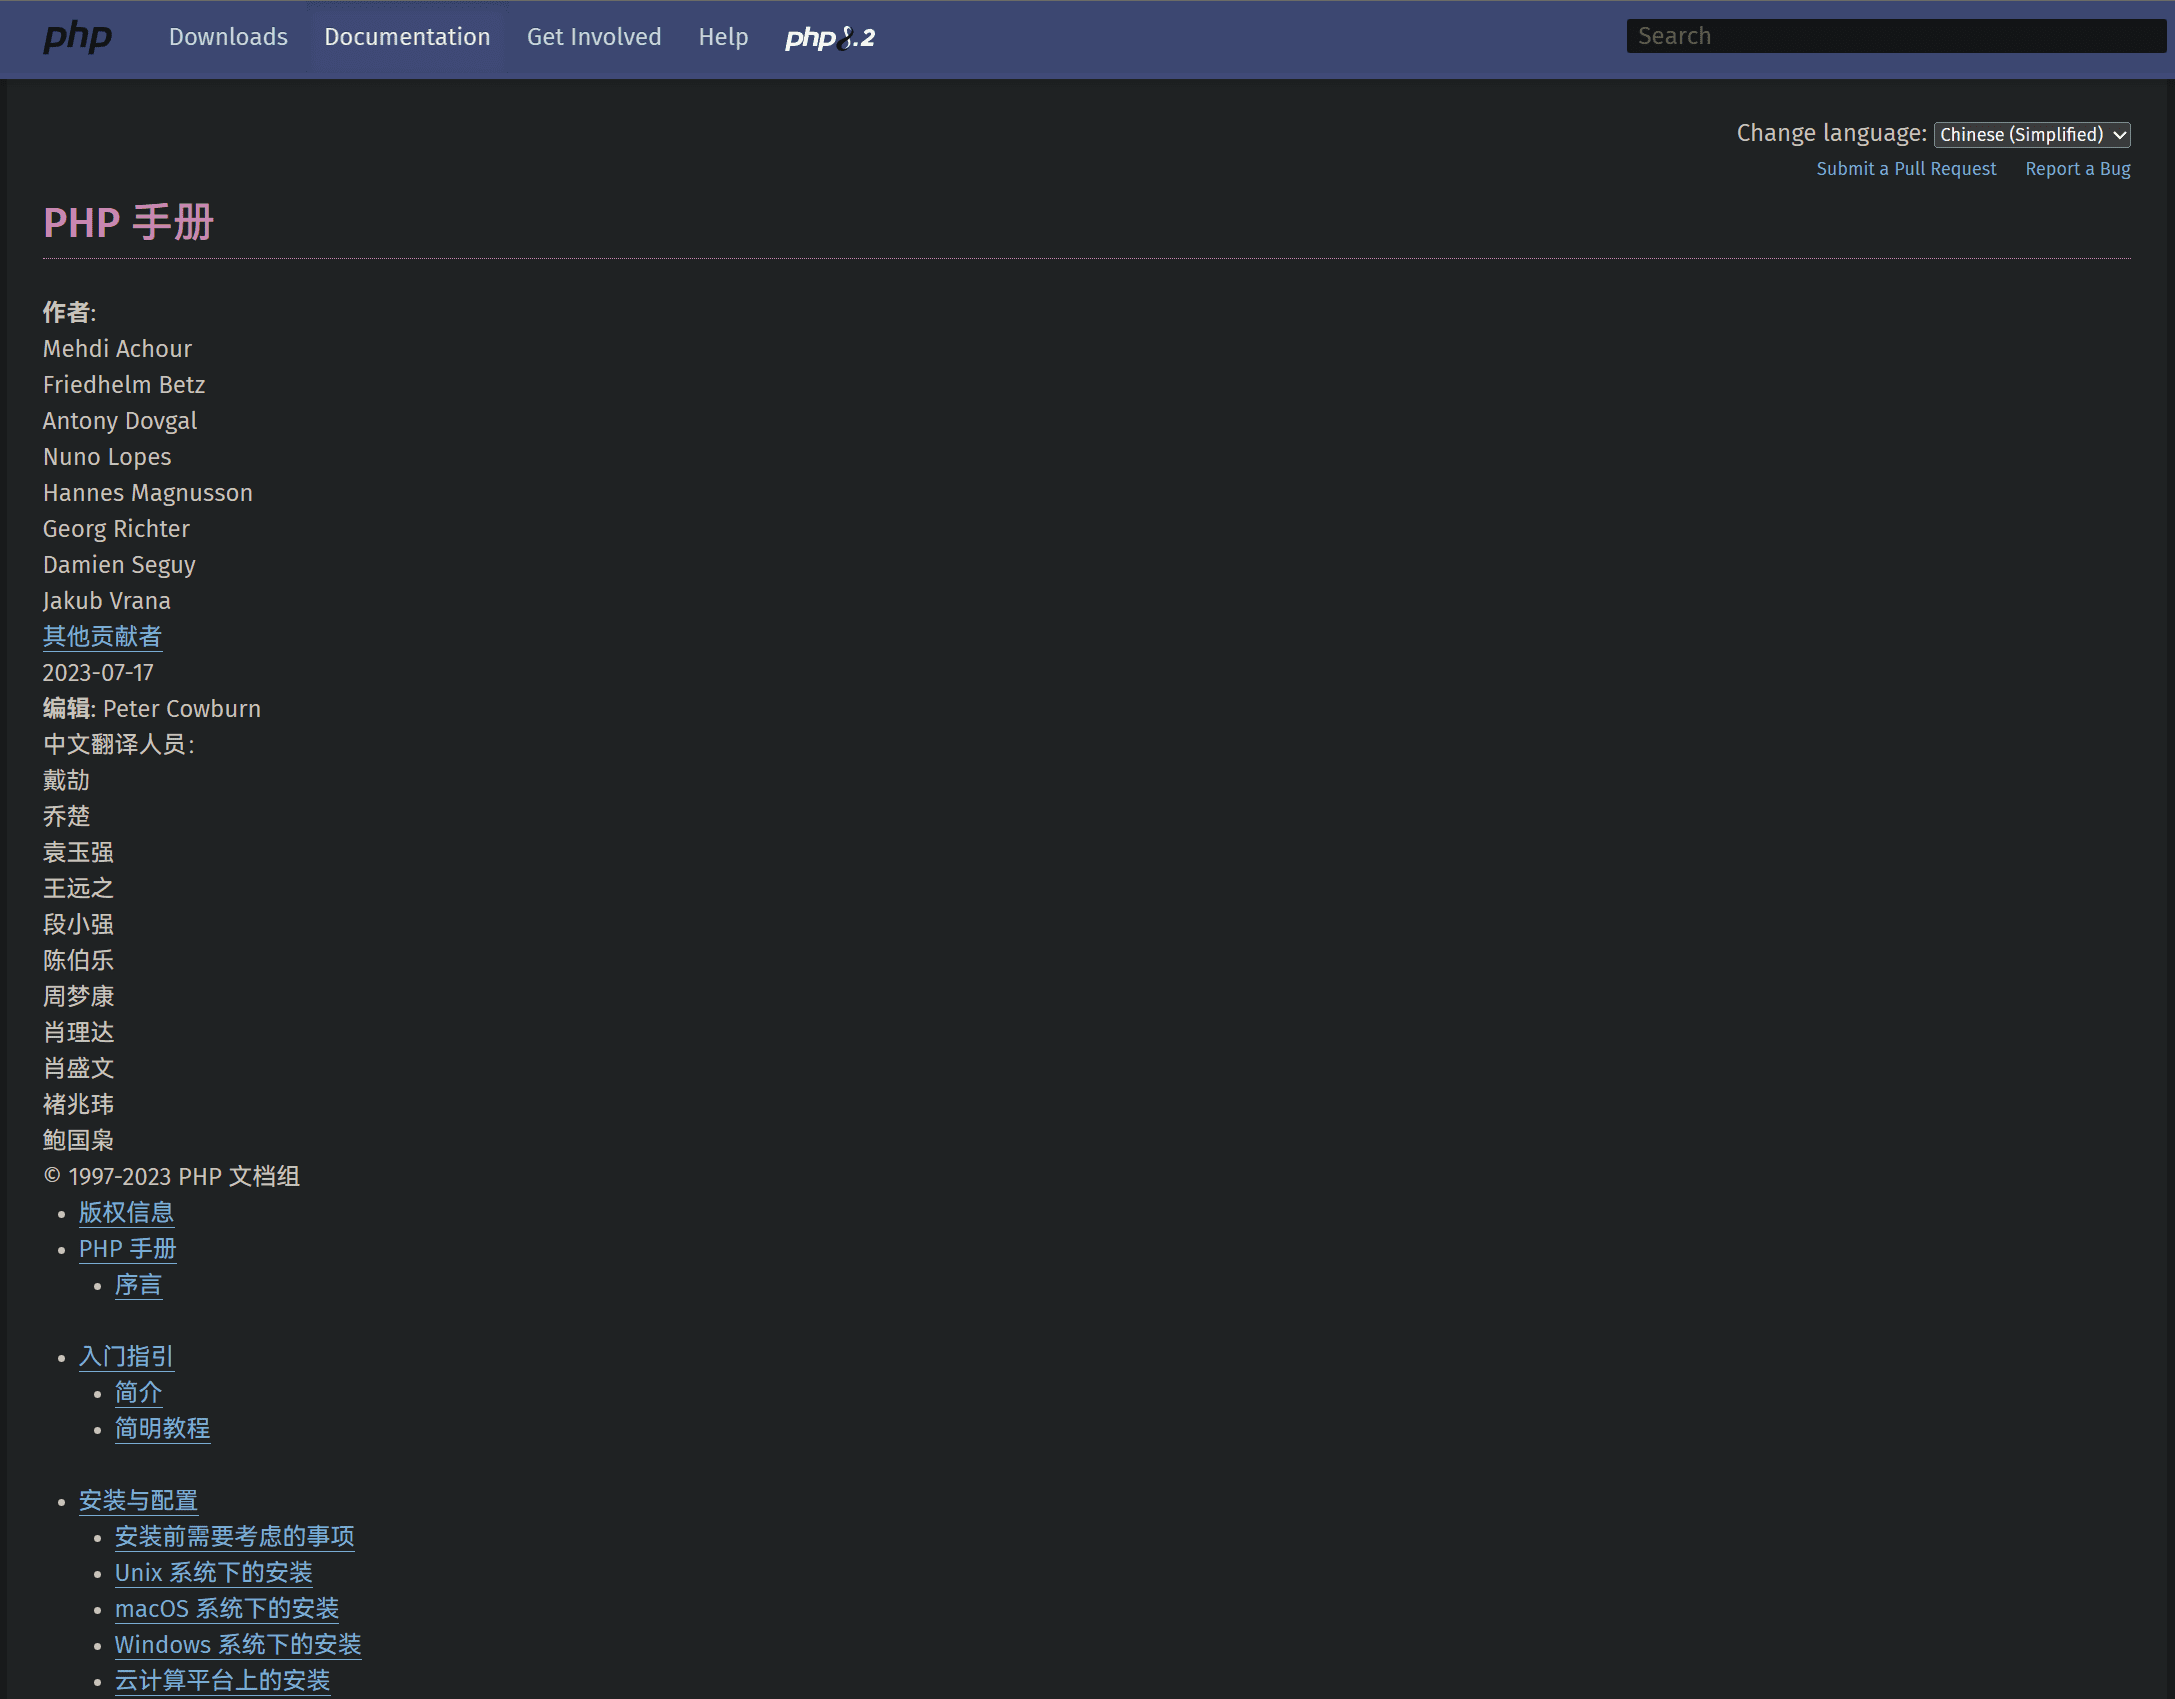Click translator name 段小强
2175x1699 pixels.
click(78, 925)
